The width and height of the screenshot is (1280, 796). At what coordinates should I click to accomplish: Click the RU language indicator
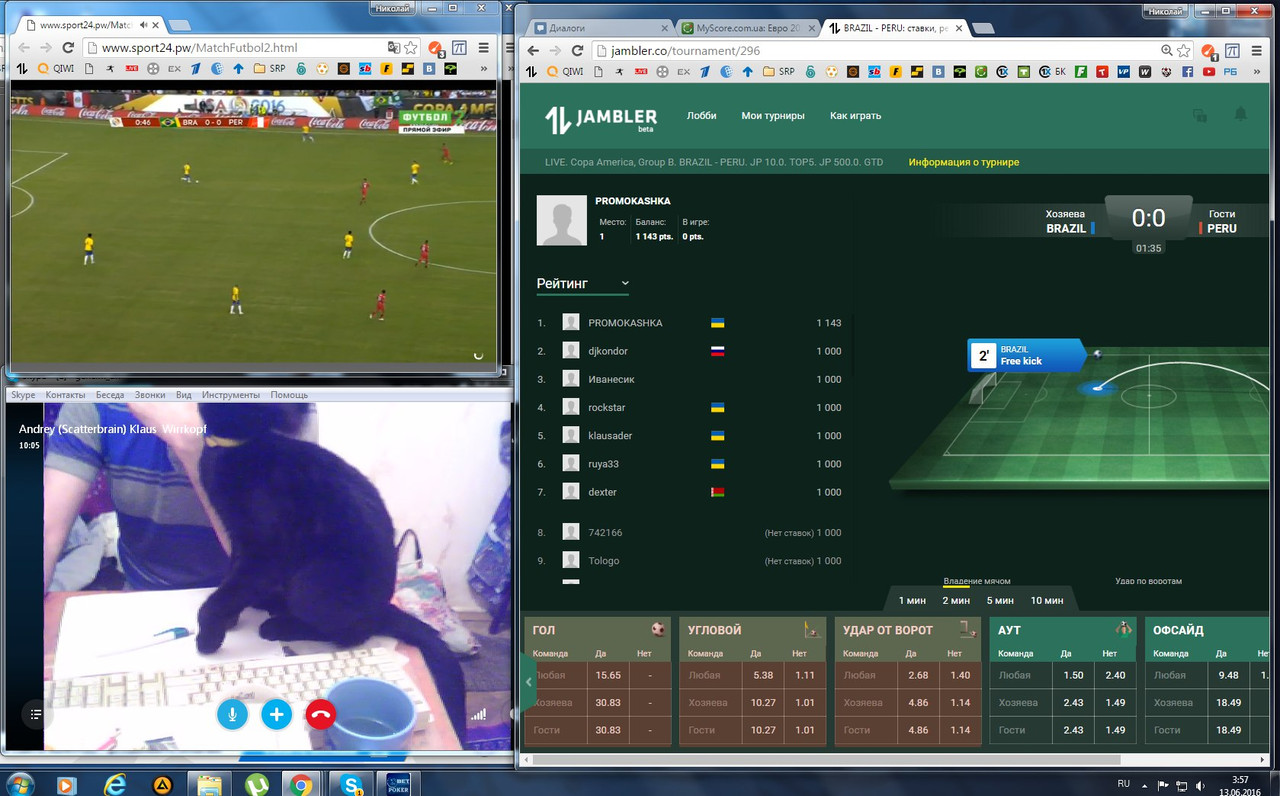1124,783
